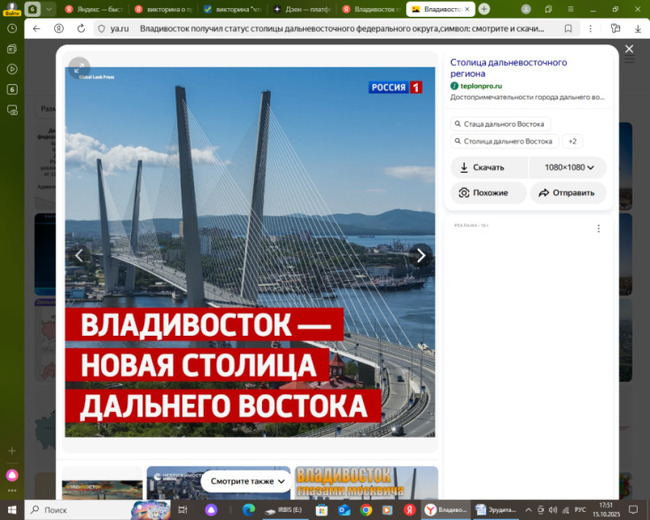Click the browser back arrow

tap(37, 29)
